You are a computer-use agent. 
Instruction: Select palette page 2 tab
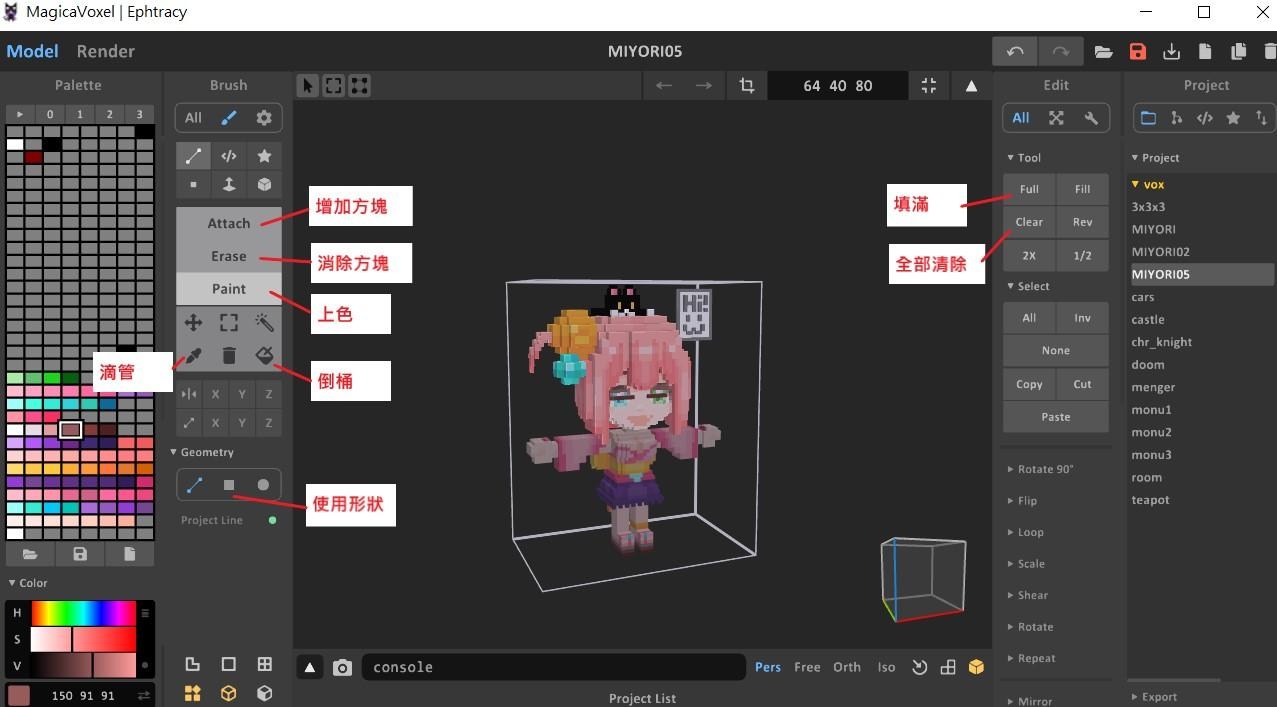click(x=110, y=114)
